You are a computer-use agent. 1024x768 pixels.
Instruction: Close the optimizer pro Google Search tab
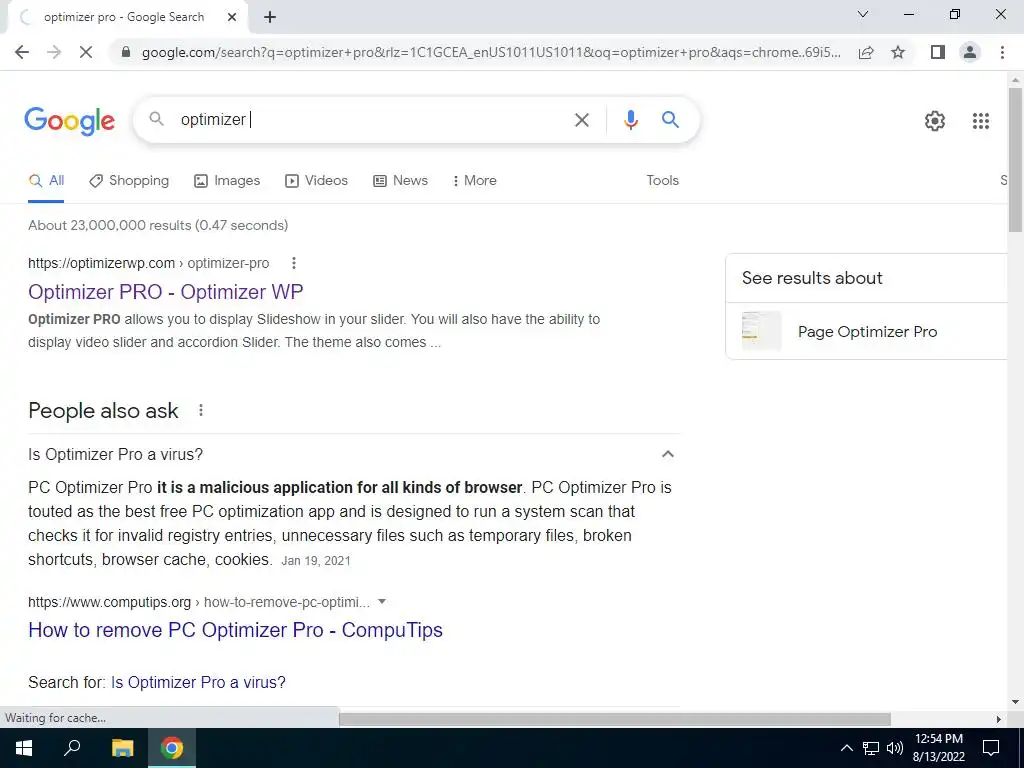point(232,17)
